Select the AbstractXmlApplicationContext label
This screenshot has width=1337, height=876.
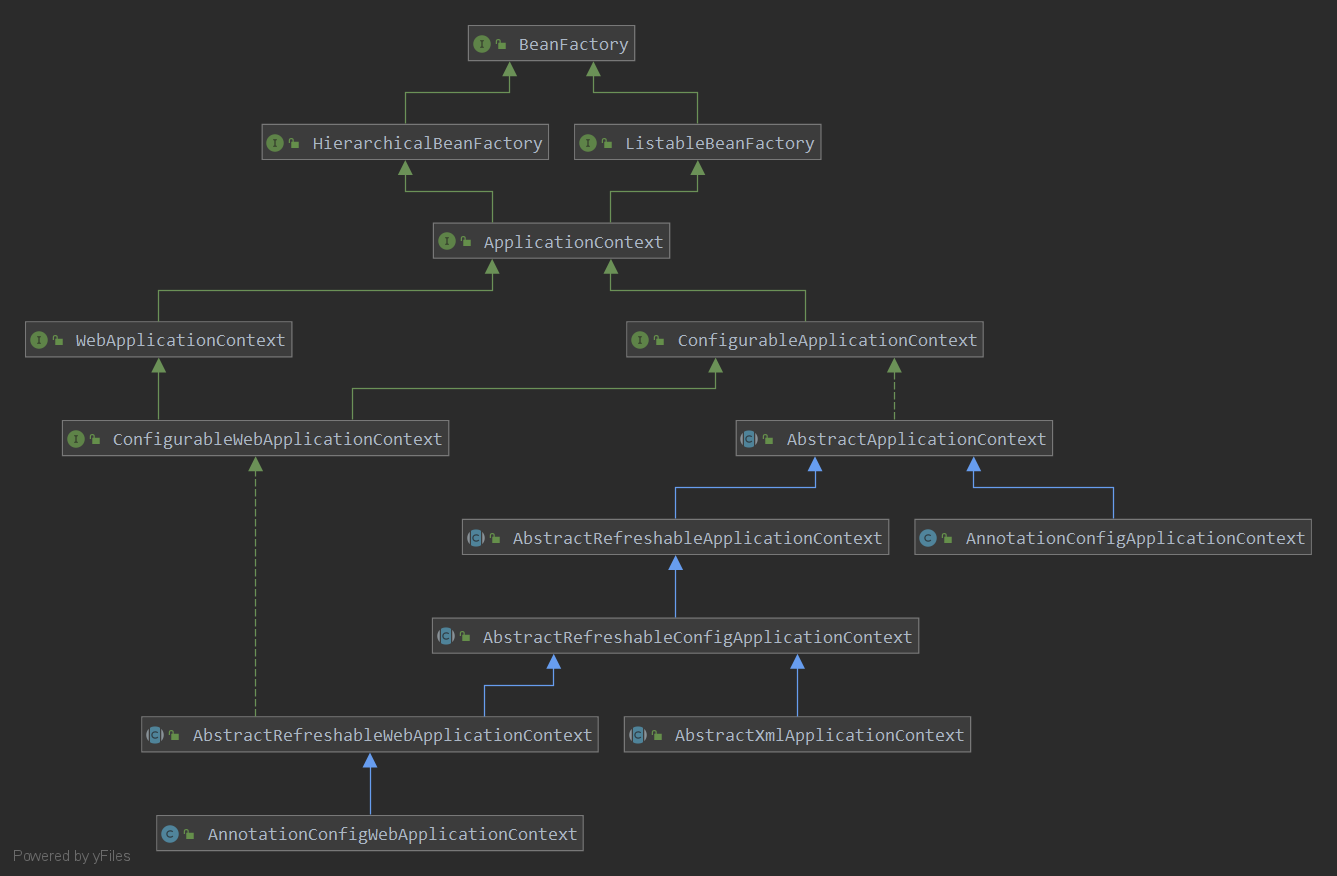click(819, 736)
